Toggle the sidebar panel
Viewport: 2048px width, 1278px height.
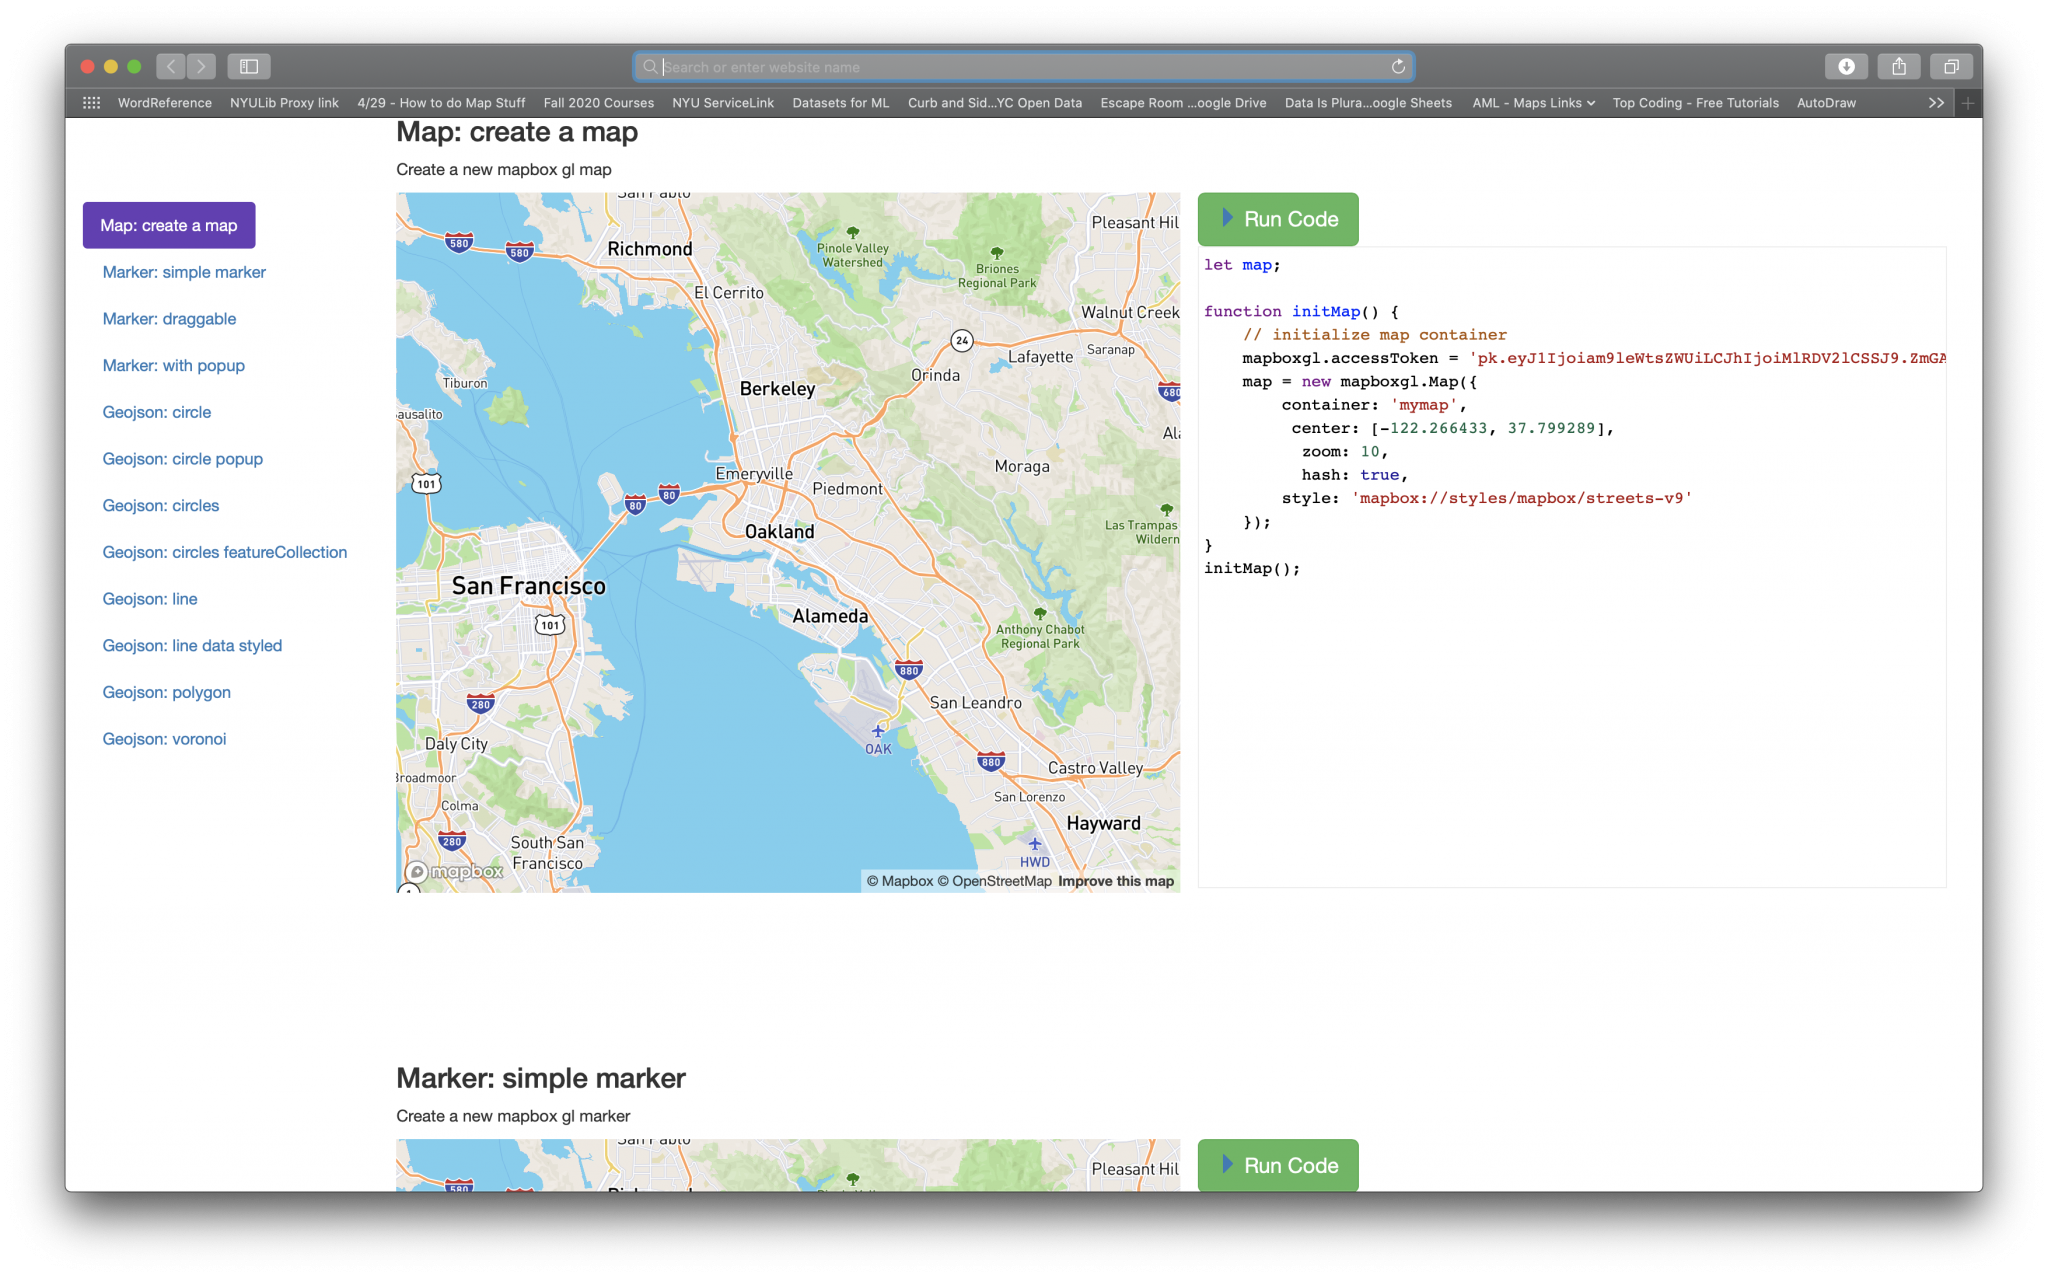[249, 66]
